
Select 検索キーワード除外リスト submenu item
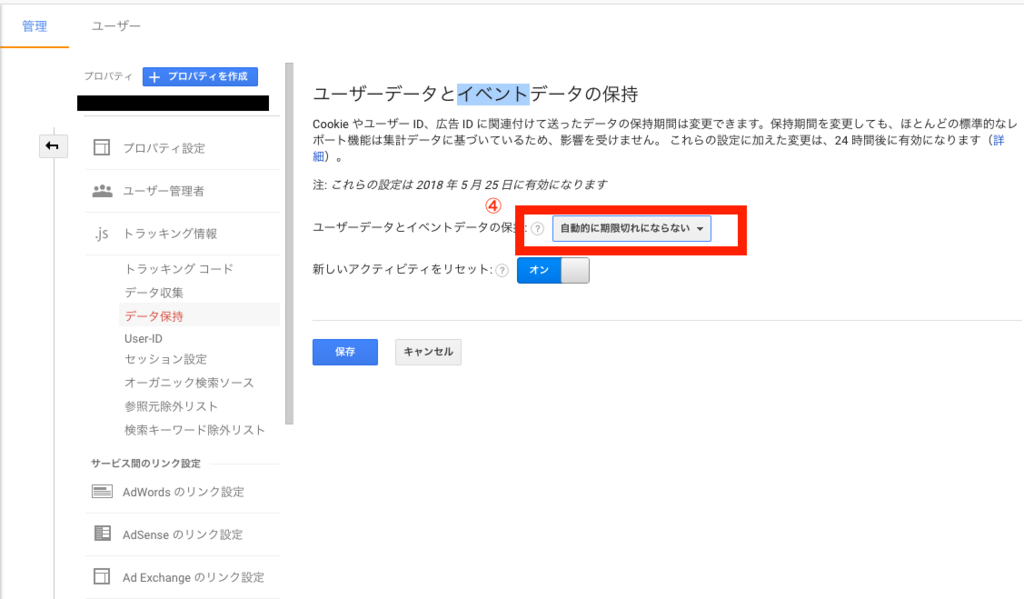click(x=195, y=429)
